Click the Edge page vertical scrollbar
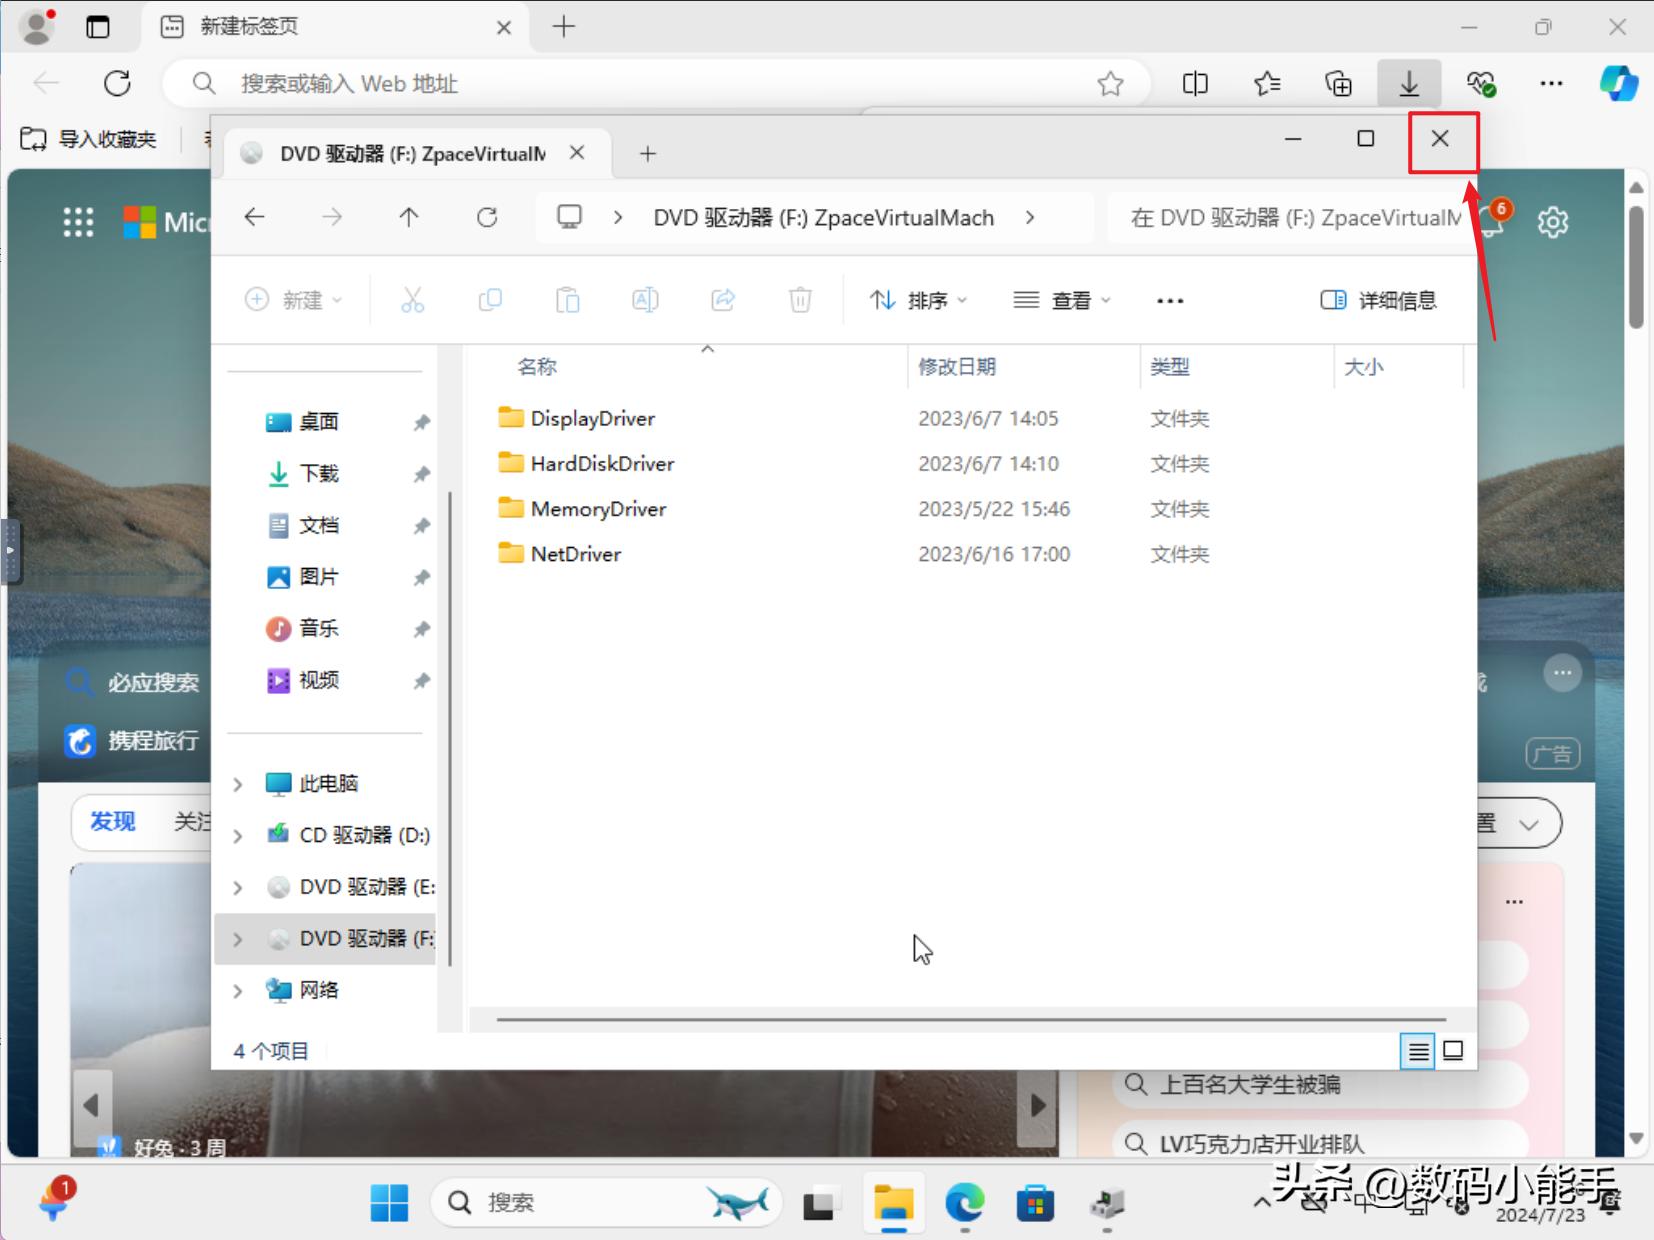Screen dimensions: 1654x1240 point(1636,270)
